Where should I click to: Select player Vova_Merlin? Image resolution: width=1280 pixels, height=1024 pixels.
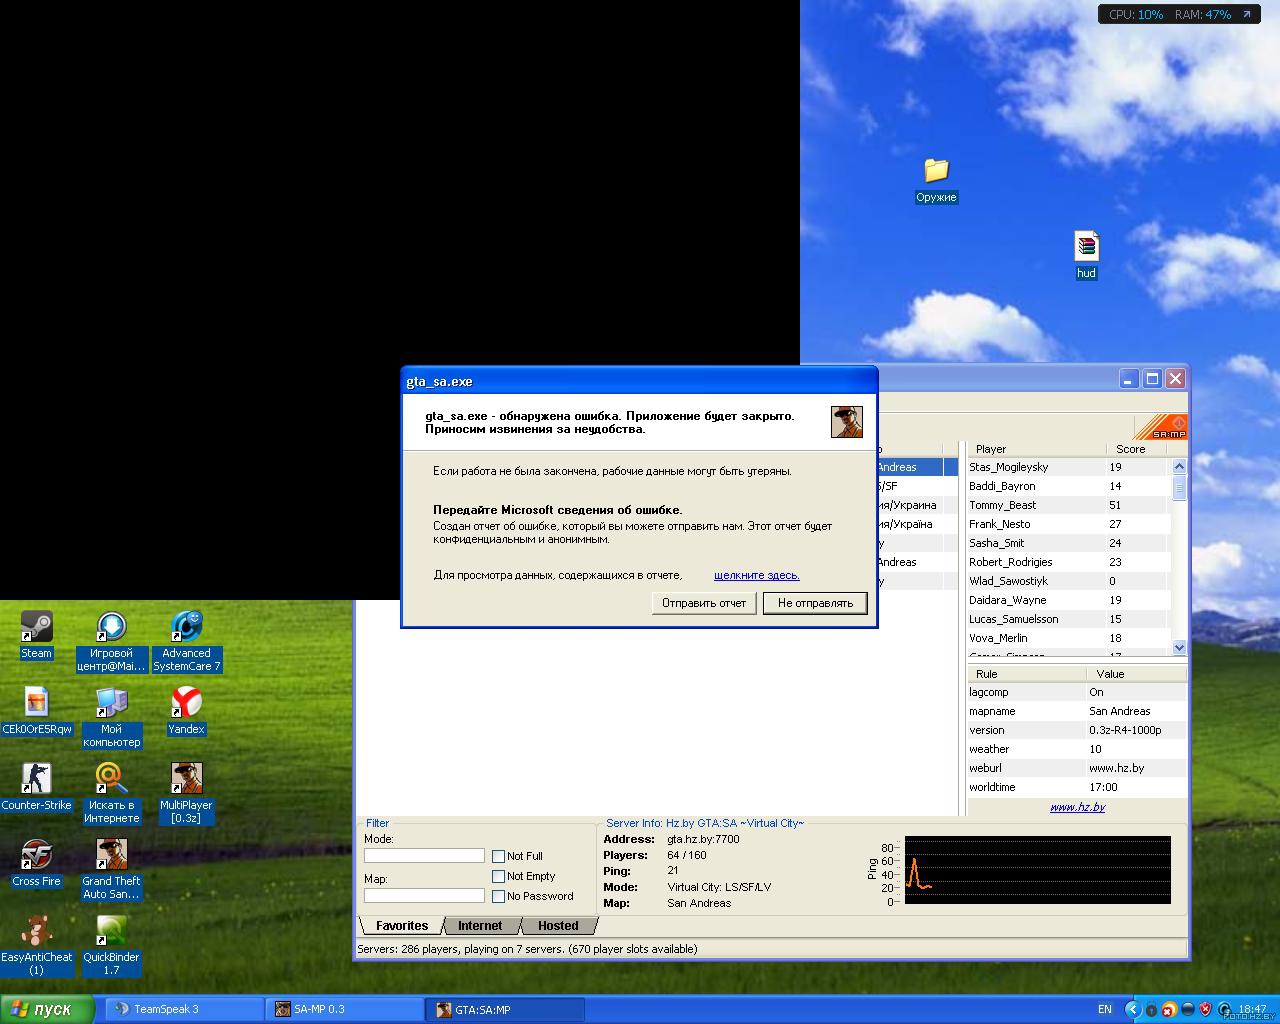[1069, 638]
